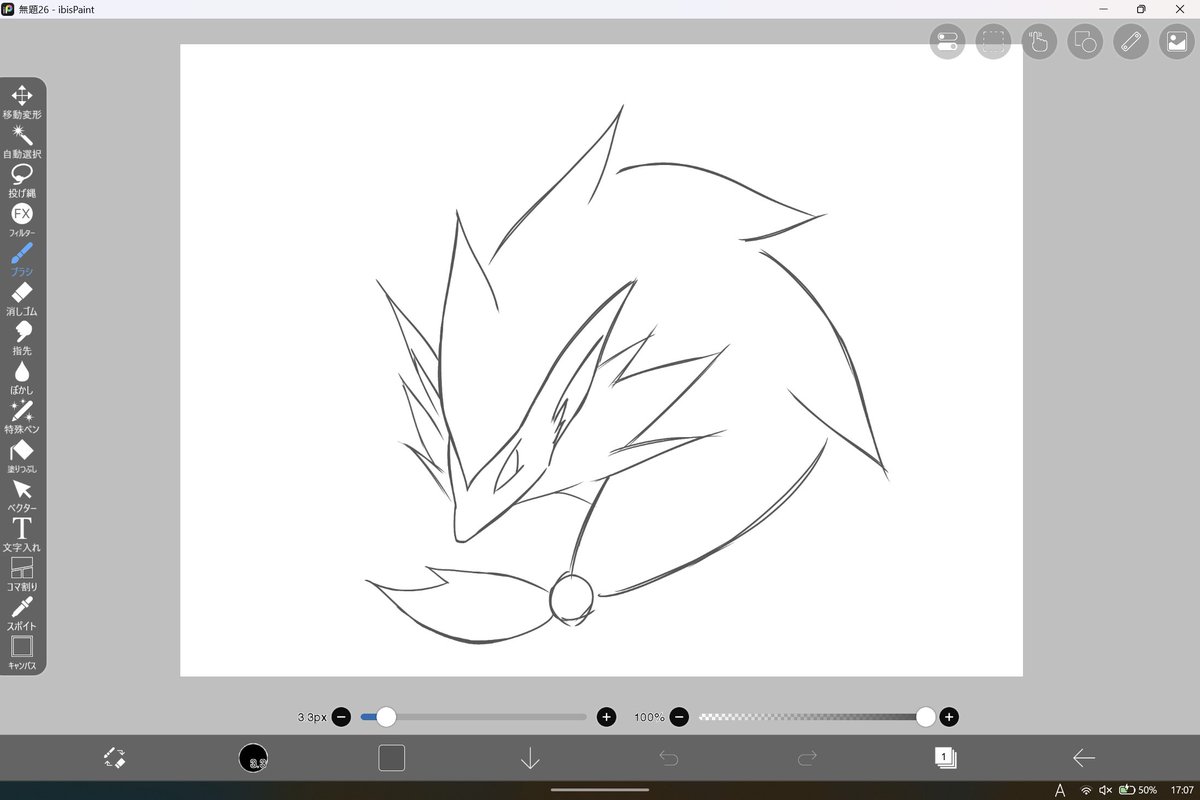Click the brush thickness slider handle
The width and height of the screenshot is (1200, 800).
coord(386,716)
